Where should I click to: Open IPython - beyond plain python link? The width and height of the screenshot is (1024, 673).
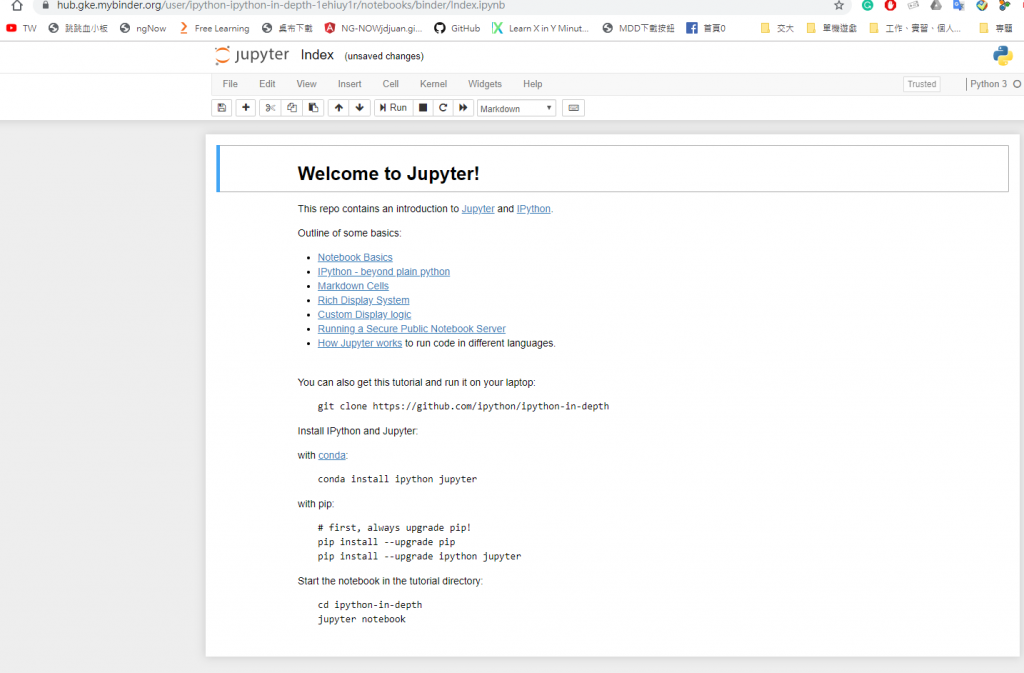pyautogui.click(x=384, y=272)
